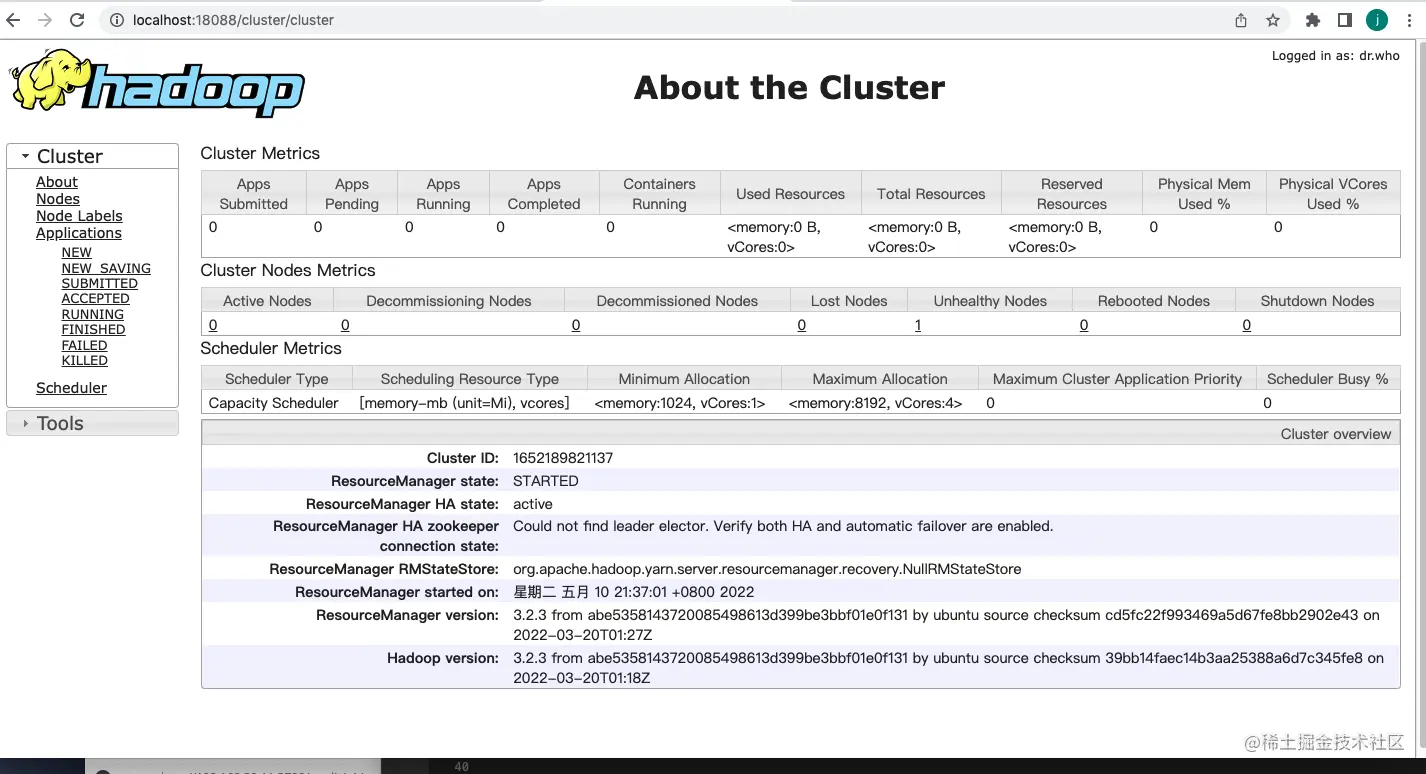The height and width of the screenshot is (774, 1426).
Task: Click the Decommissioning Nodes count link
Action: tap(345, 325)
